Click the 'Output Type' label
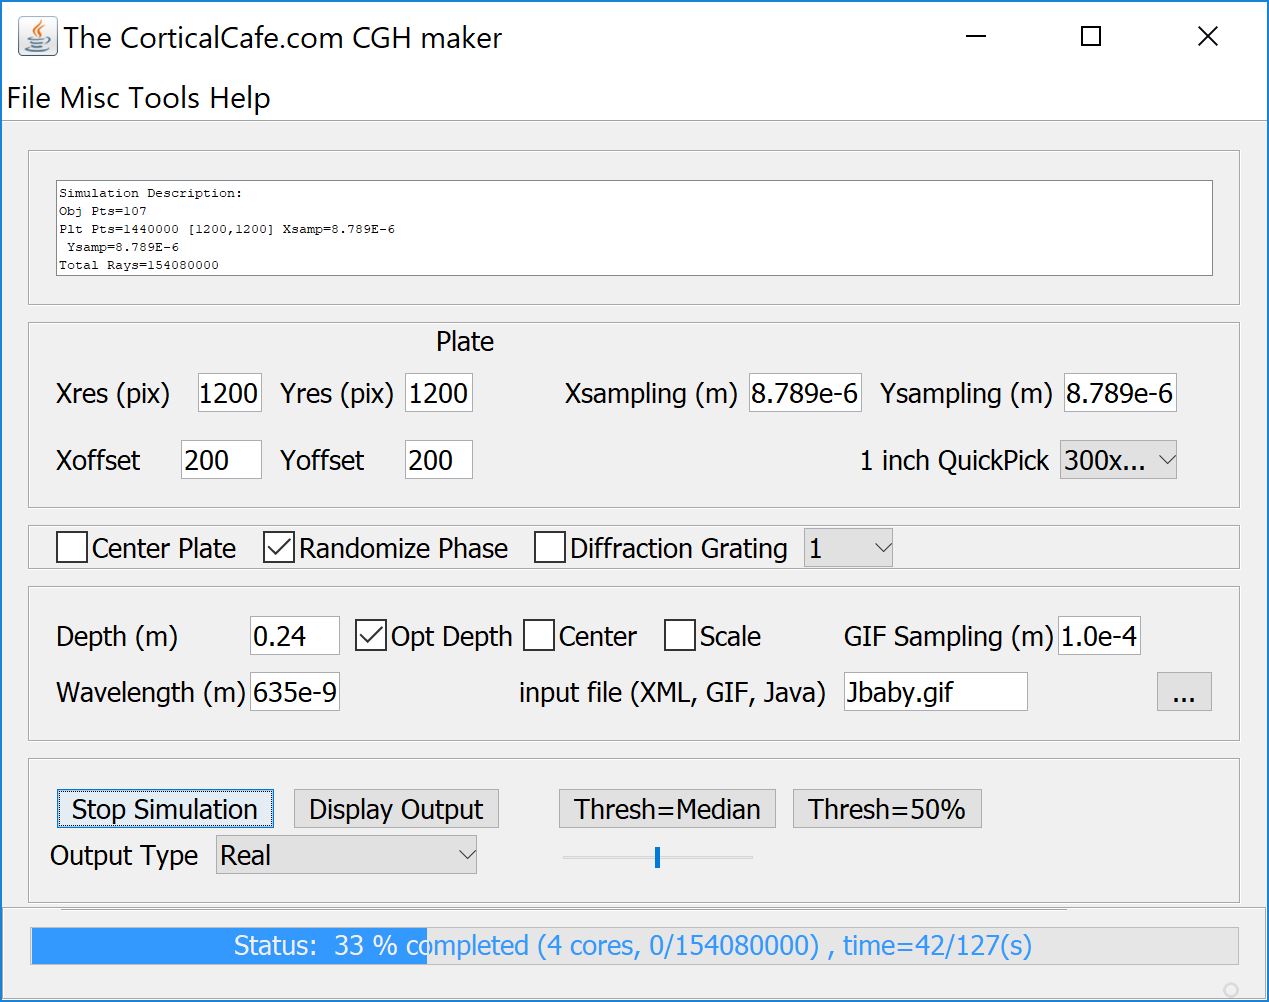This screenshot has width=1269, height=1002. (x=124, y=856)
